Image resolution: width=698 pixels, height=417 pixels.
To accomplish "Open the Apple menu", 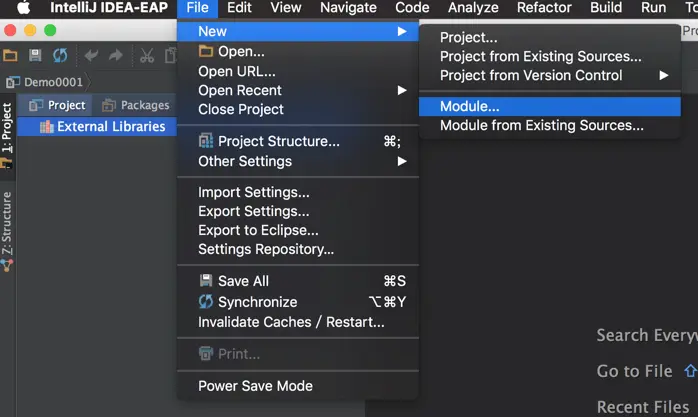I will tap(24, 8).
